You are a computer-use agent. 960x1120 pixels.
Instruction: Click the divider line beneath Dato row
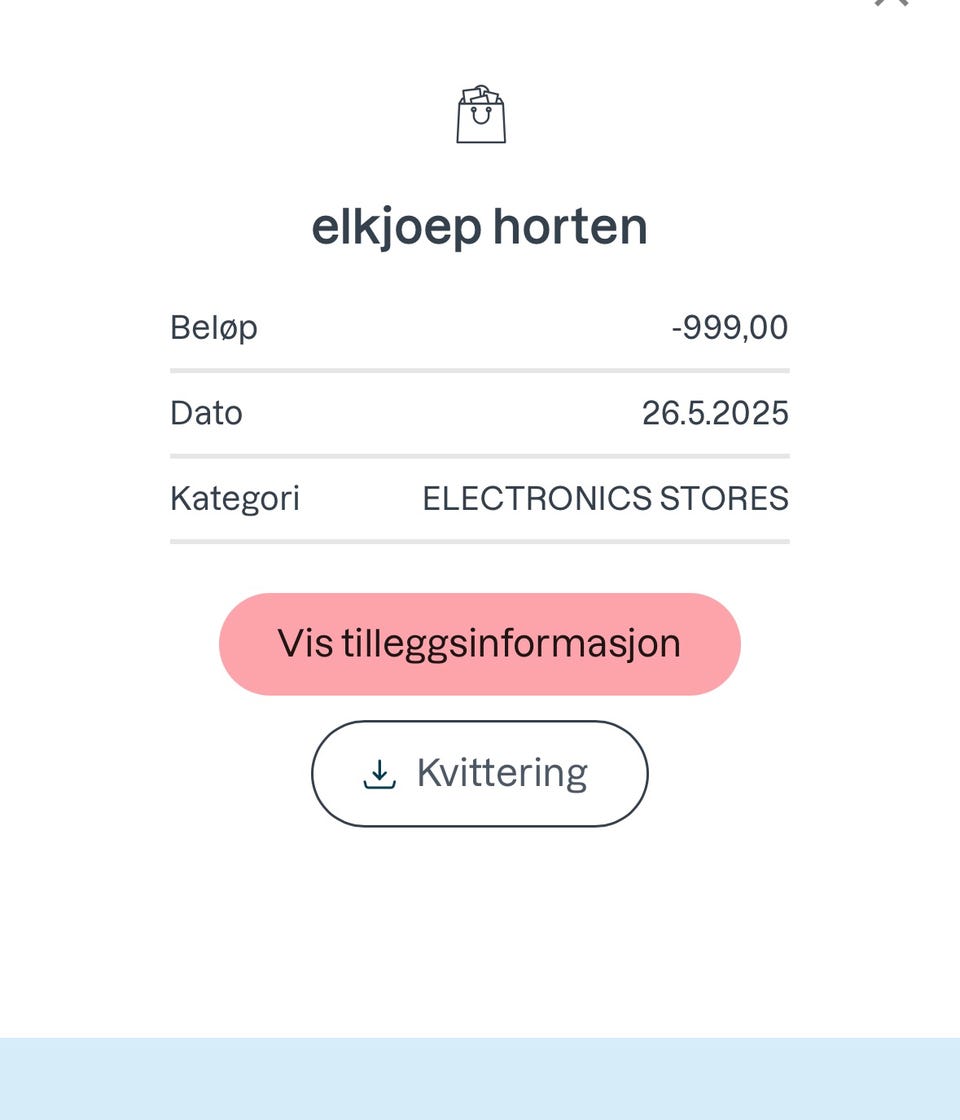click(x=480, y=456)
